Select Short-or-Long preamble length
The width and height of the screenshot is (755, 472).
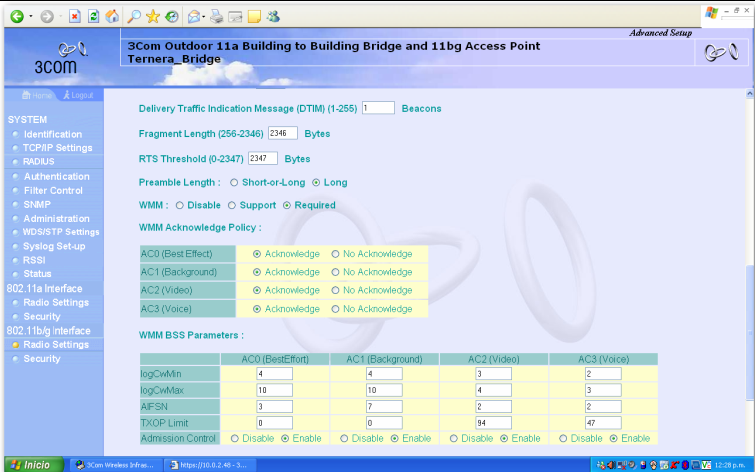(234, 183)
